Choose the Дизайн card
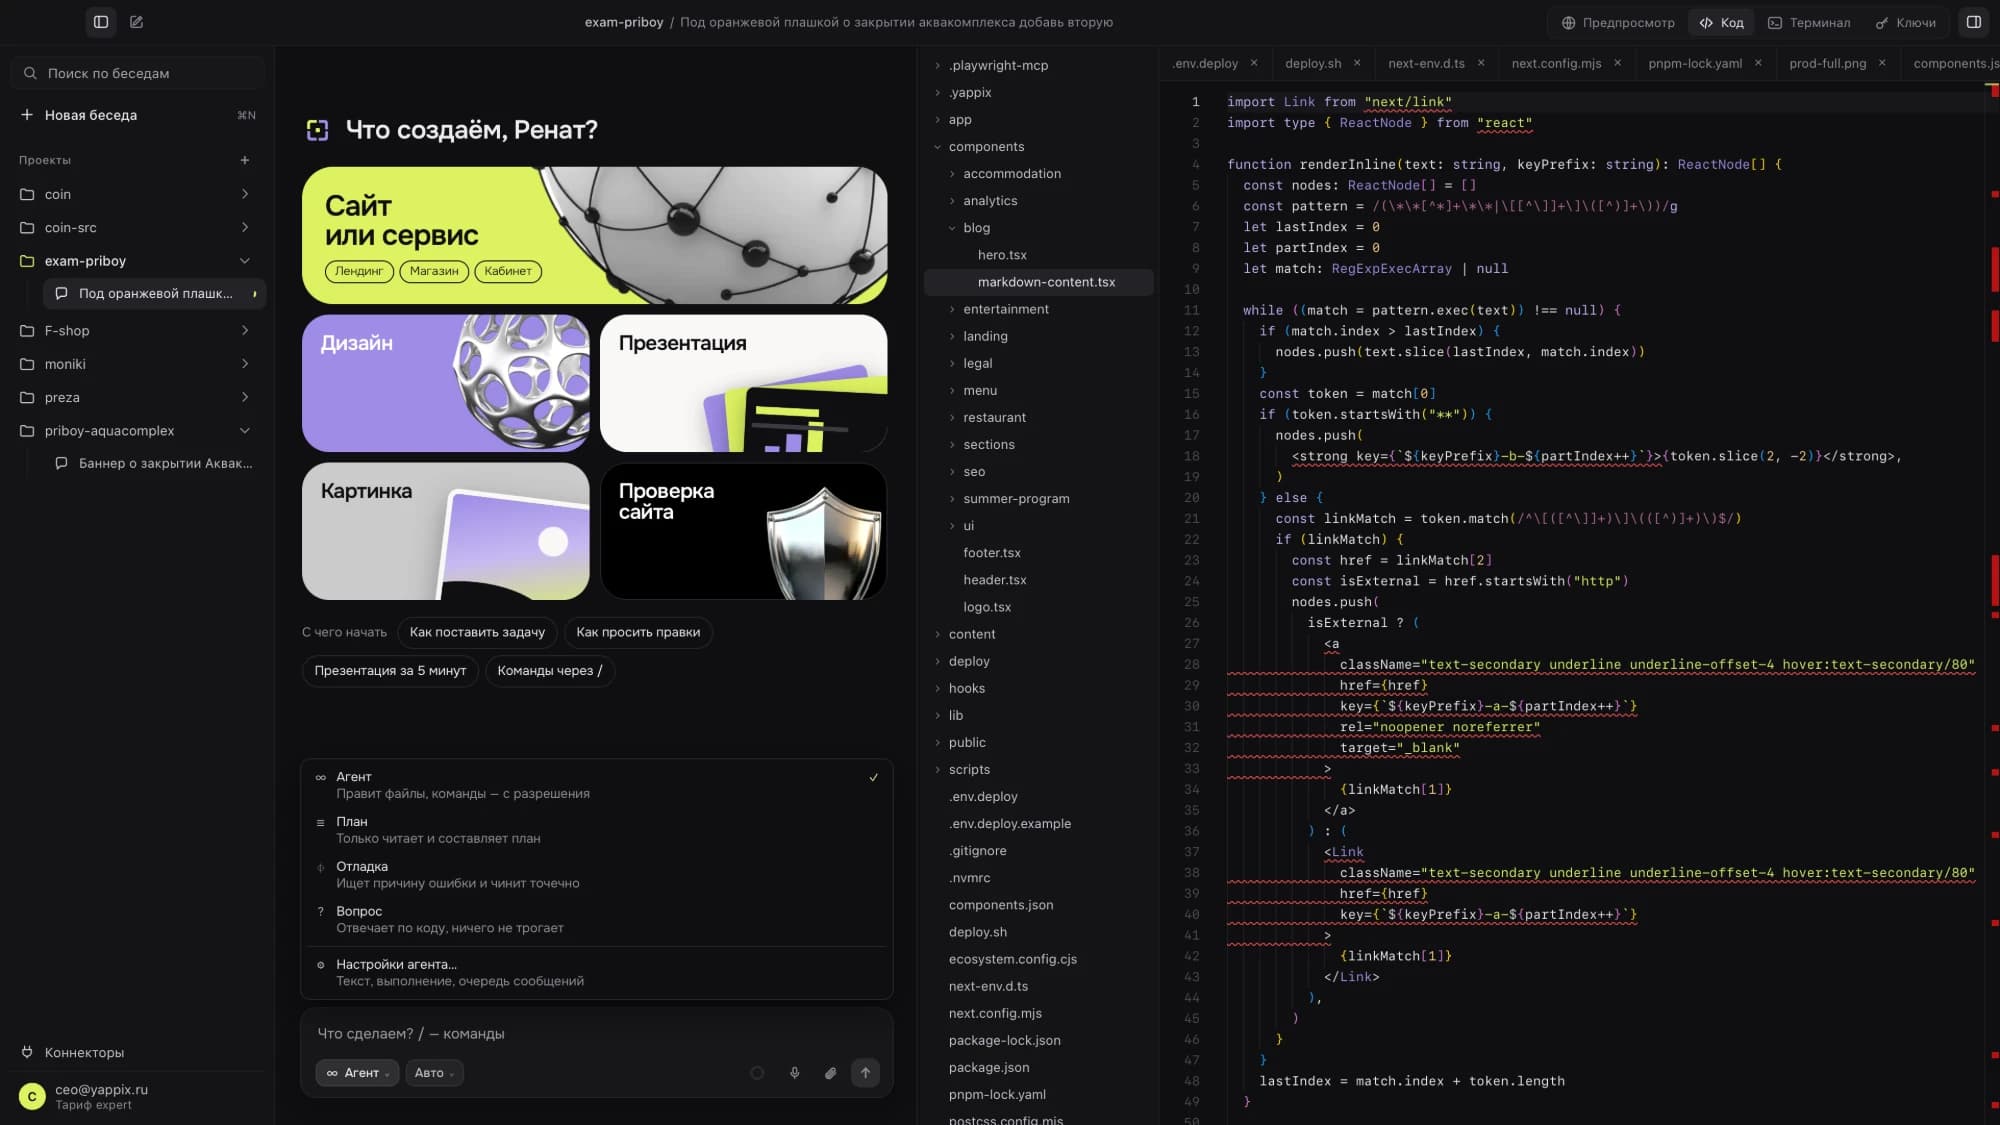This screenshot has height=1125, width=2000. coord(445,384)
